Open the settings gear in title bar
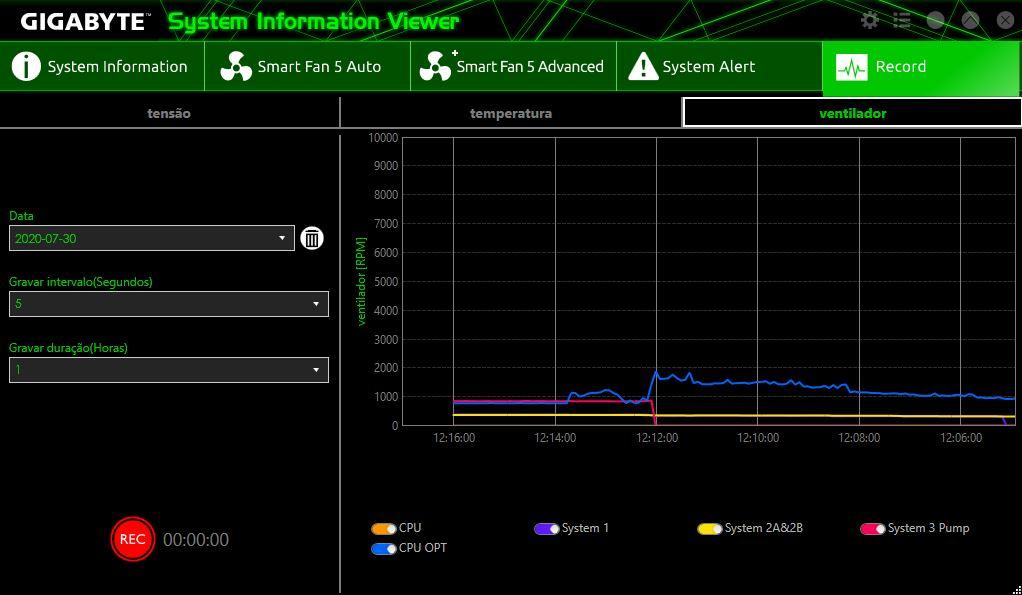Image resolution: width=1022 pixels, height=595 pixels. (x=869, y=20)
